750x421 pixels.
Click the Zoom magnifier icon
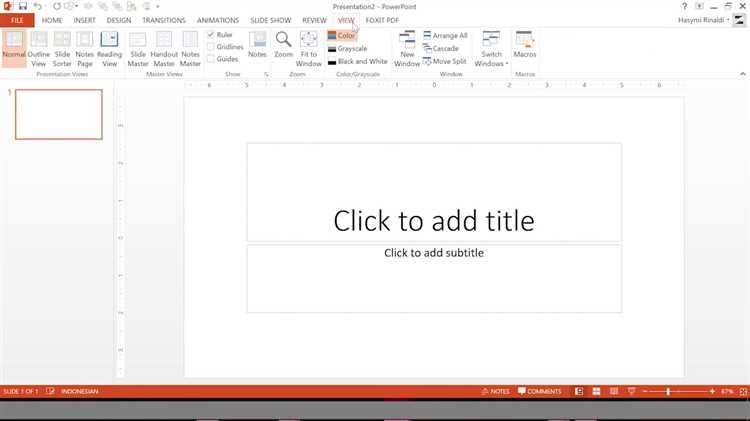(x=284, y=40)
